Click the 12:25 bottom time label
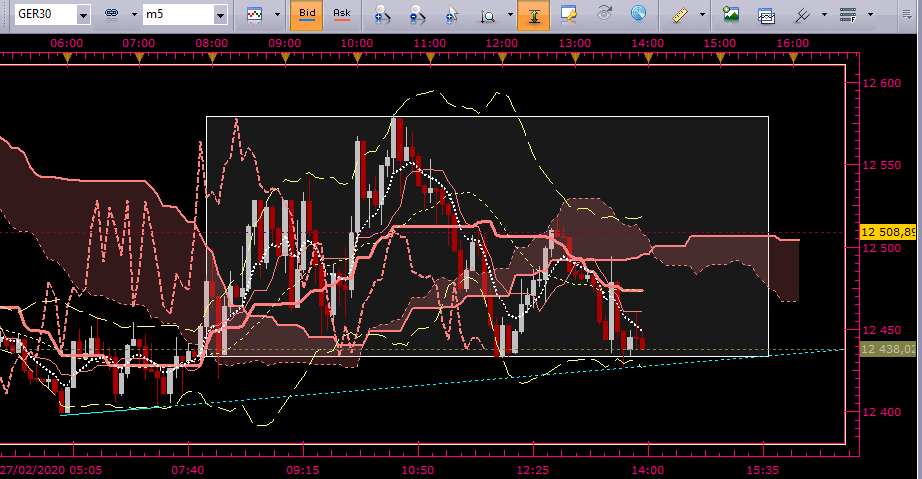922x479 pixels. click(x=533, y=470)
